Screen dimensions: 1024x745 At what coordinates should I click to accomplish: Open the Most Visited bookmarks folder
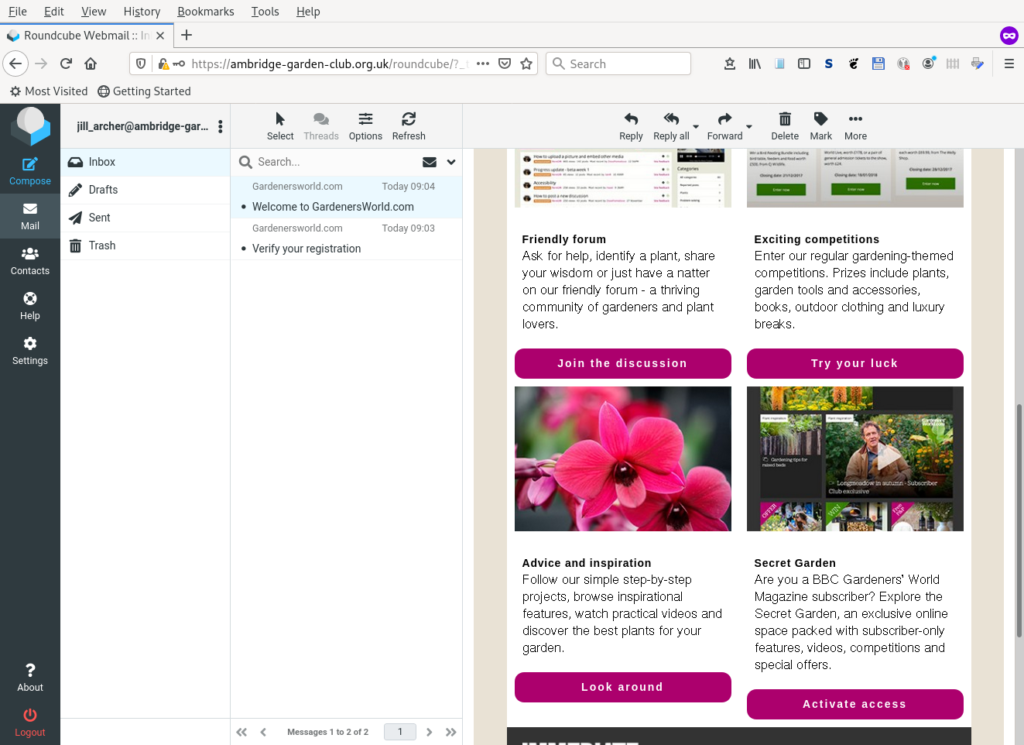coord(49,91)
